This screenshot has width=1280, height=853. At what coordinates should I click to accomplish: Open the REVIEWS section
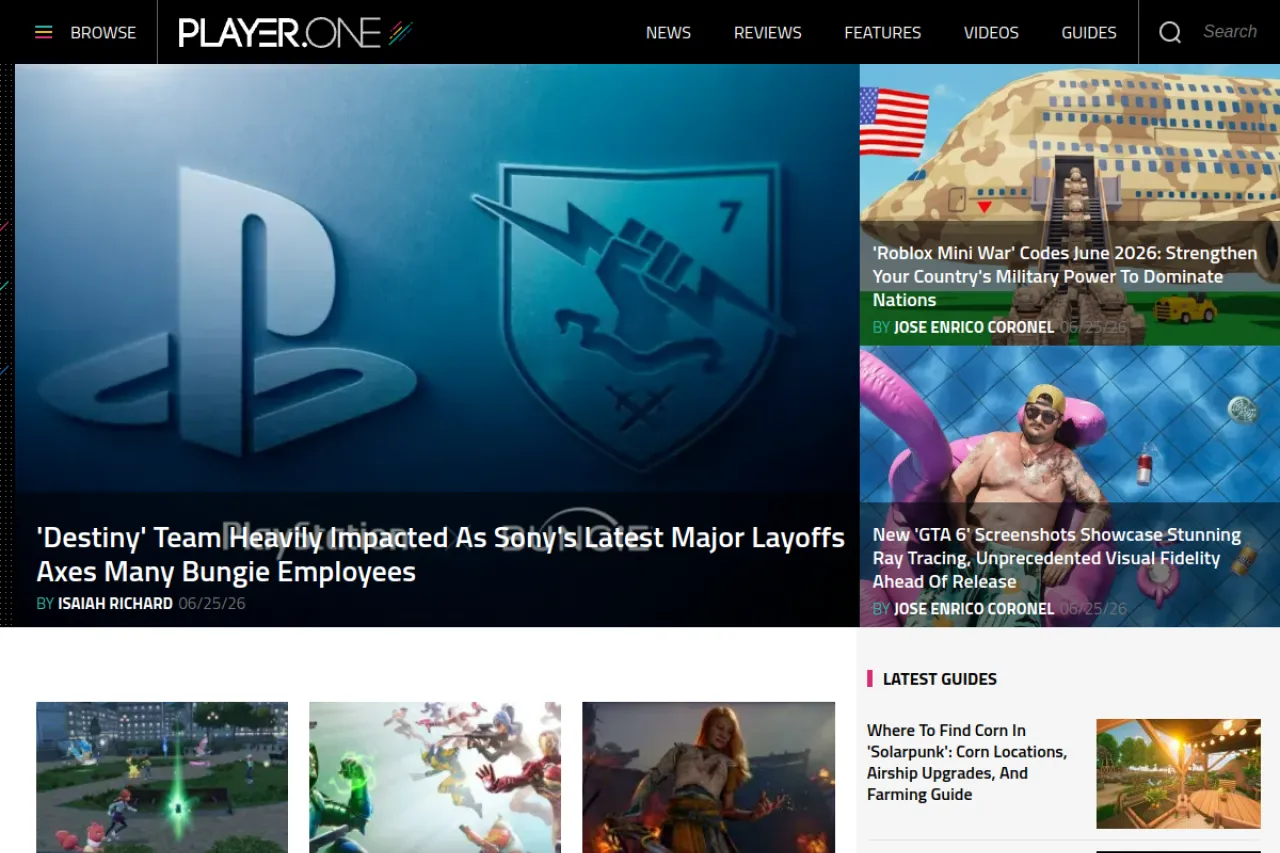(x=768, y=32)
